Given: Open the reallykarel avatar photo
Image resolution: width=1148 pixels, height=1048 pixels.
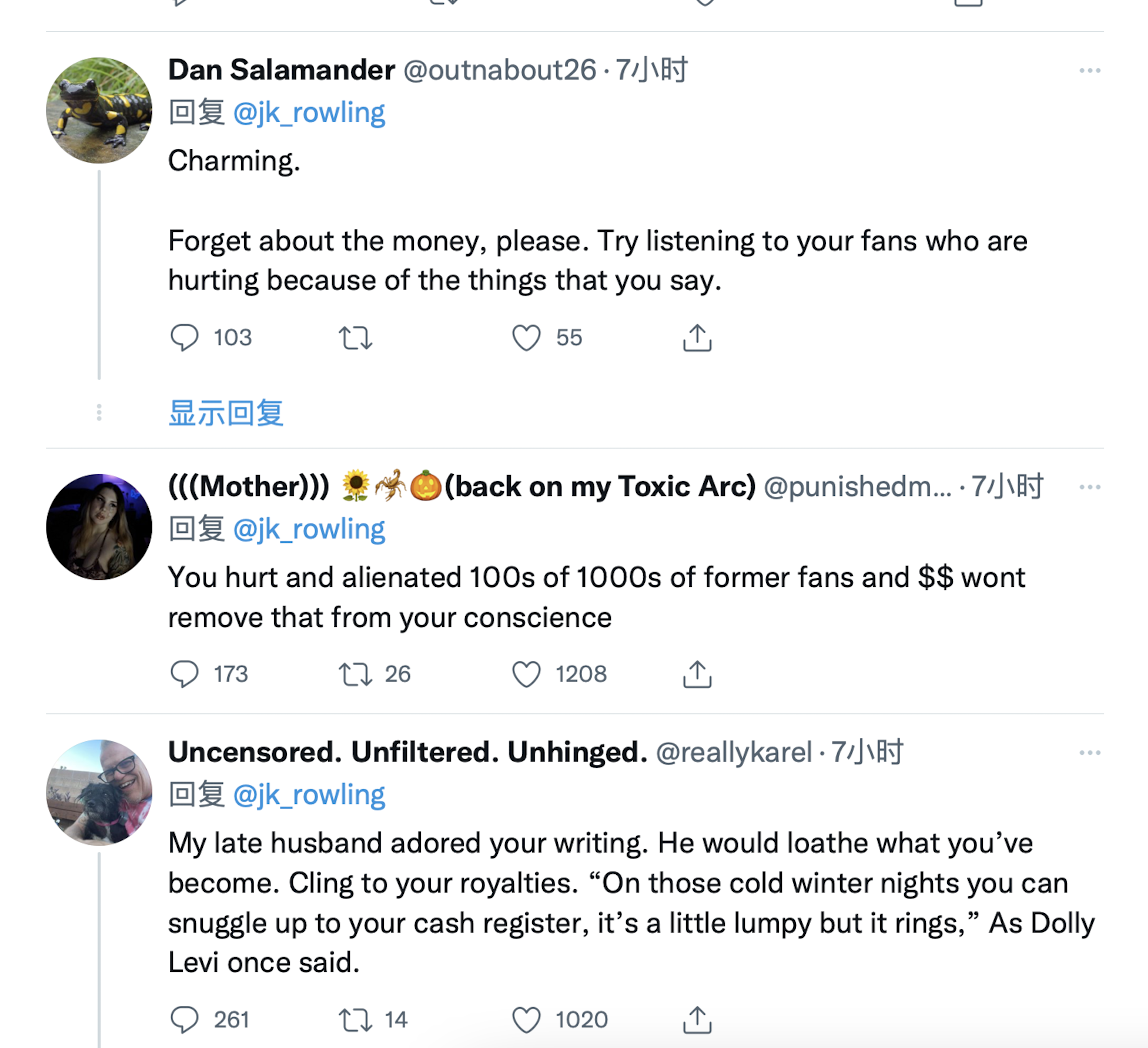Looking at the screenshot, I should click(x=99, y=792).
